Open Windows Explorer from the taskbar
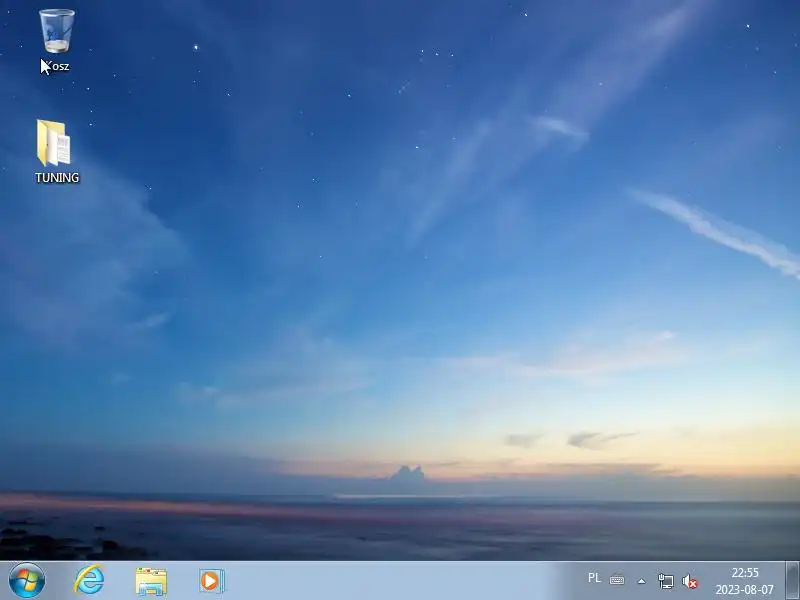The image size is (800, 600). (x=151, y=581)
